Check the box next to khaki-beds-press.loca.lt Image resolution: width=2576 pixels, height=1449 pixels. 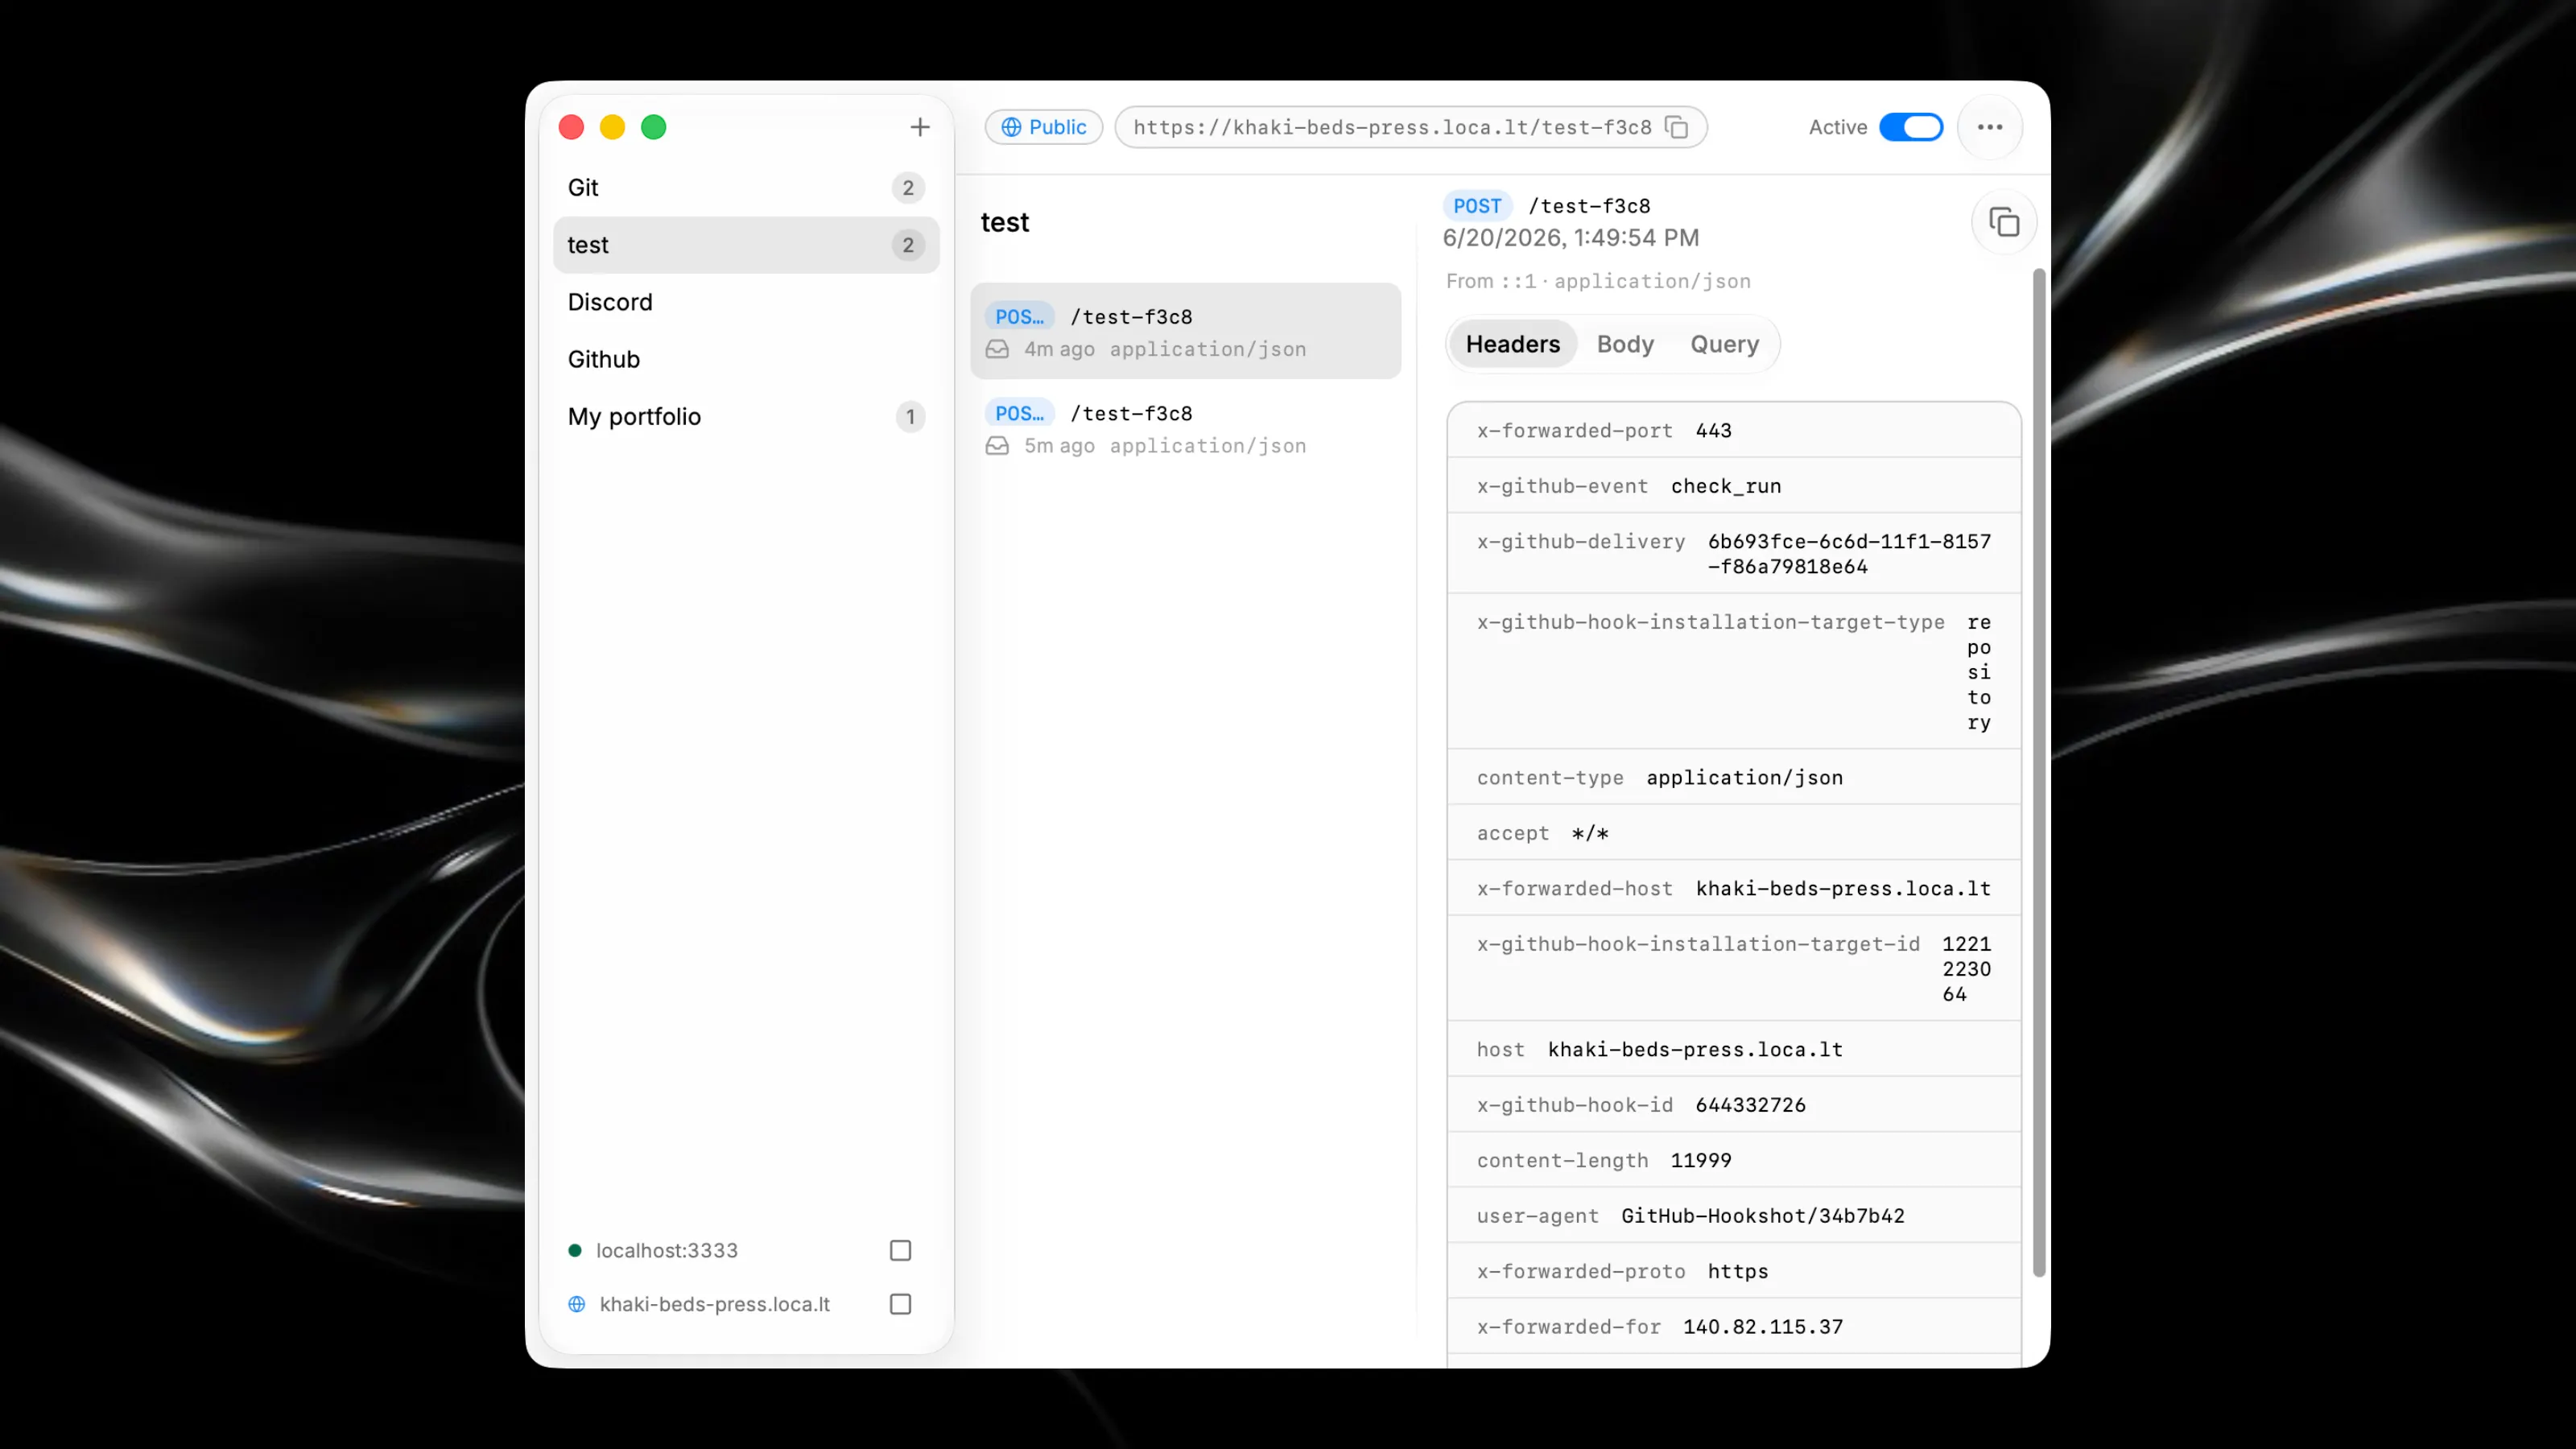900,1304
